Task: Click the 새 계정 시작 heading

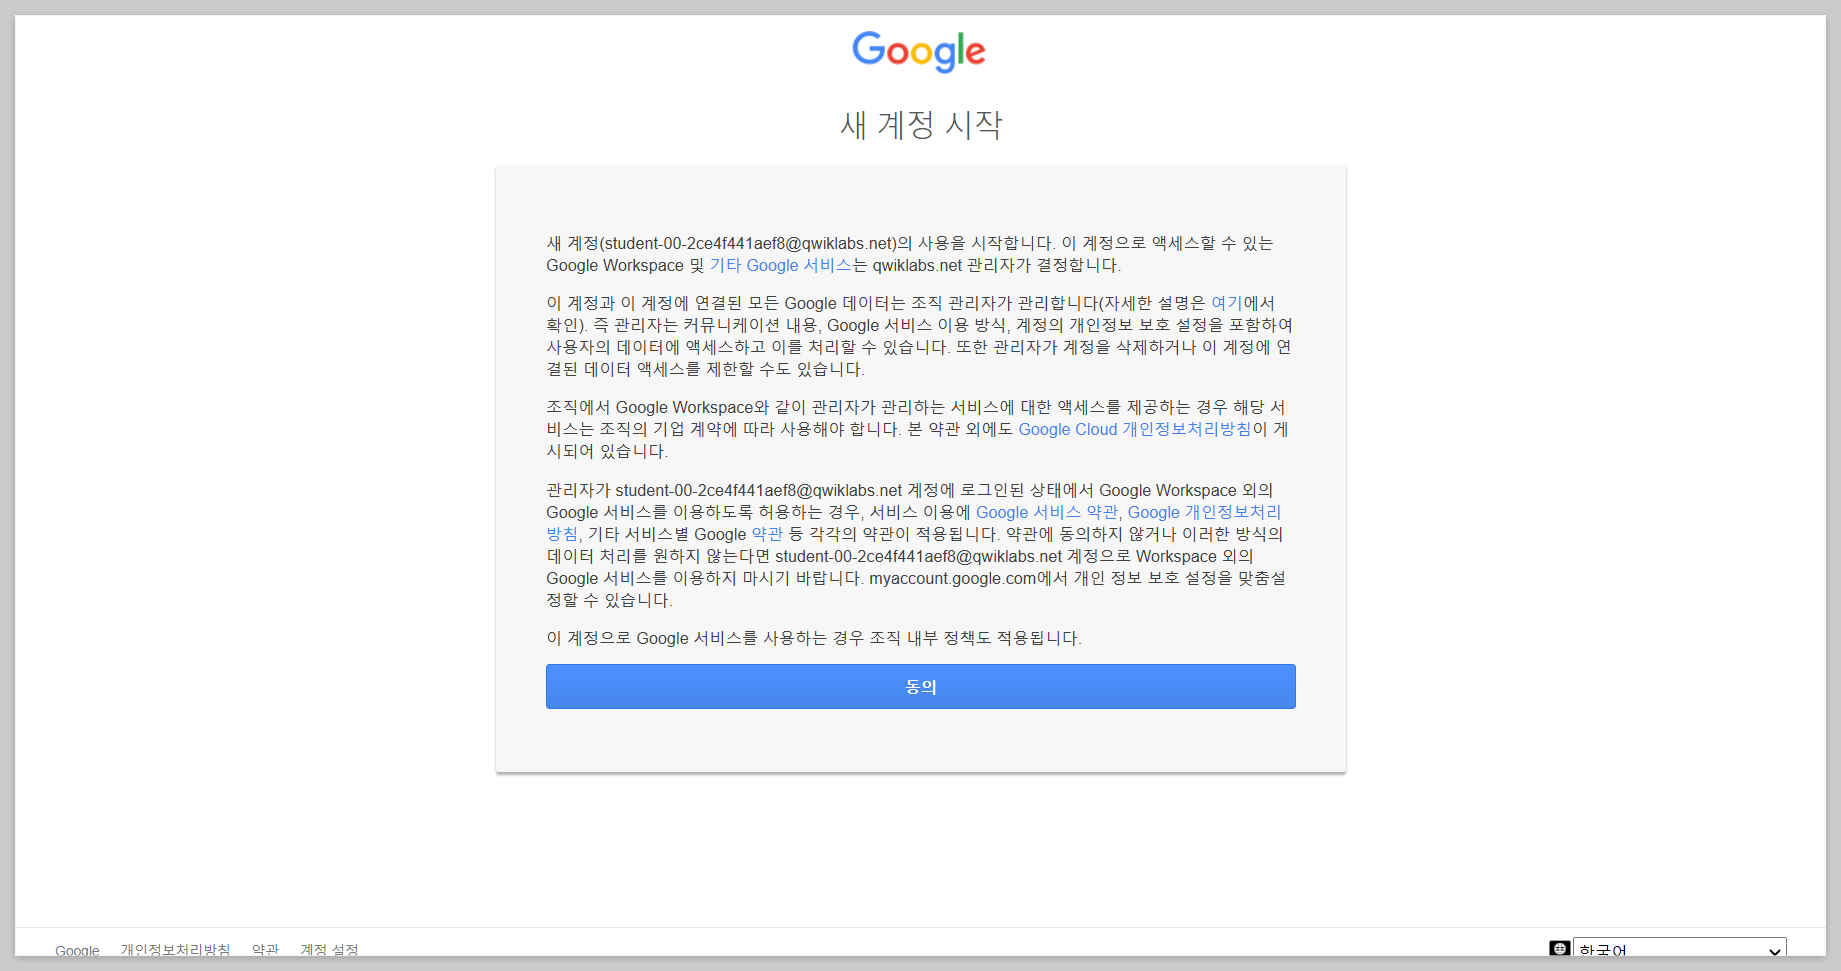Action: coord(920,124)
